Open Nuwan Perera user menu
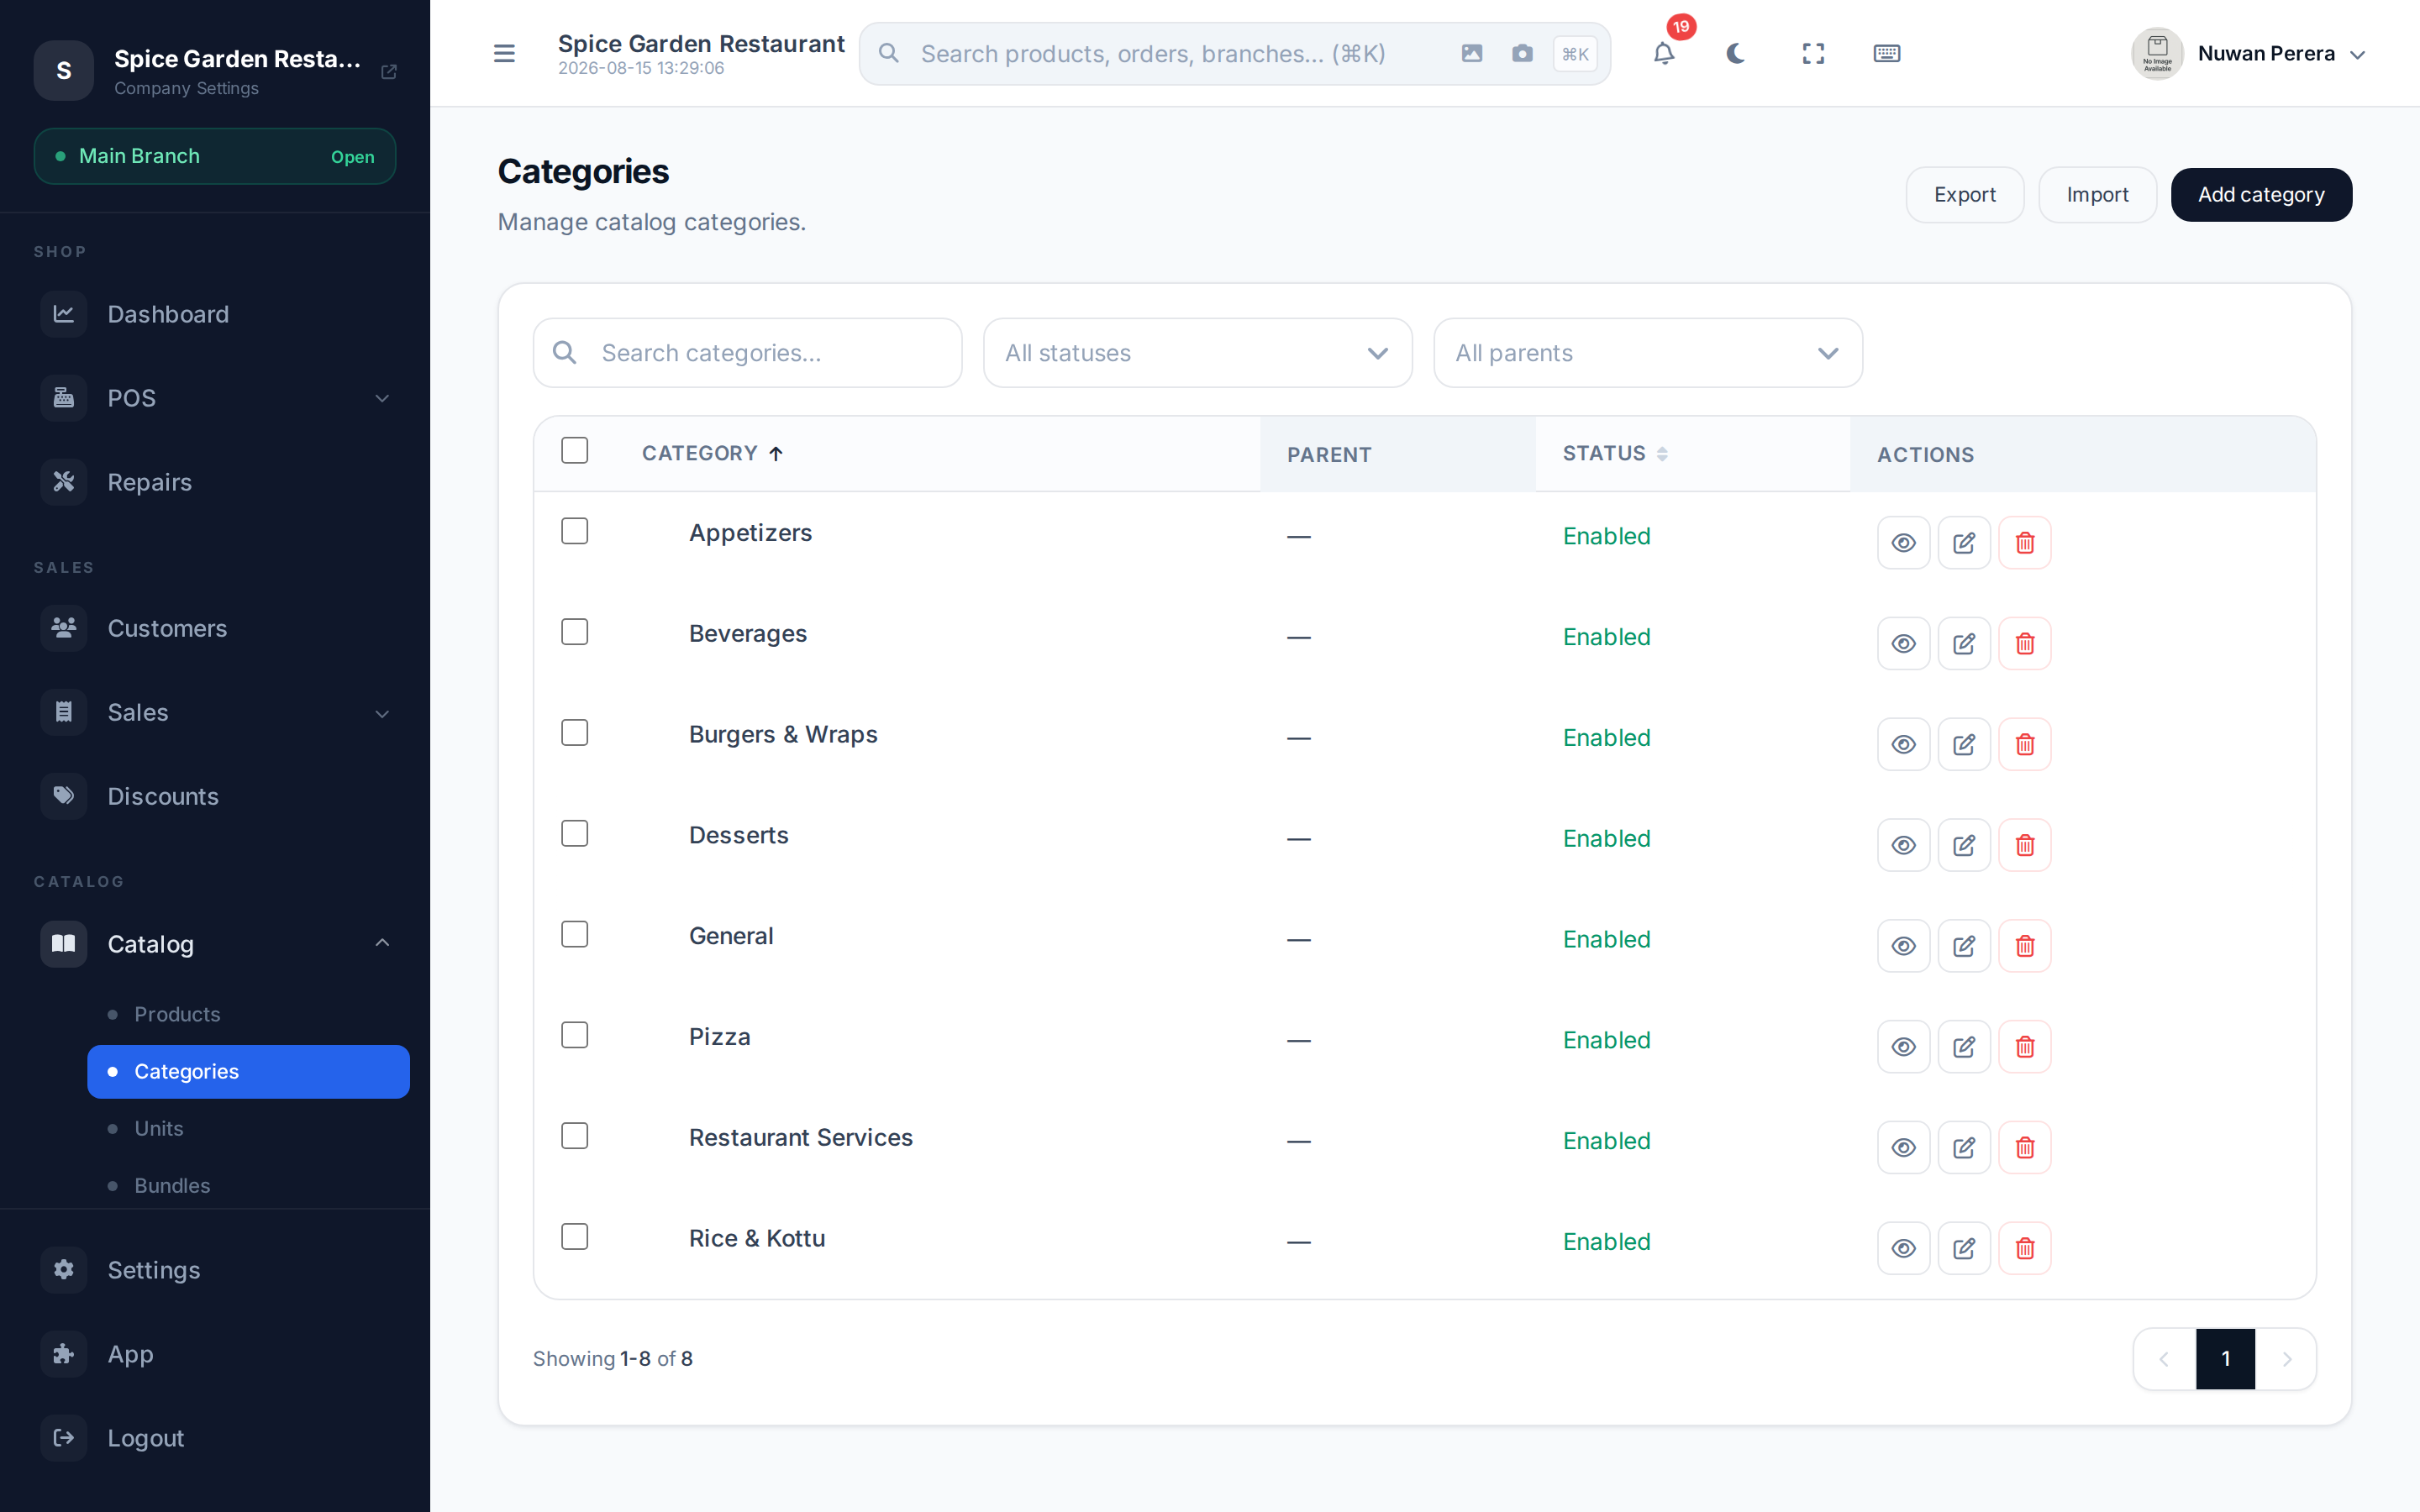2420x1512 pixels. 2248,54
